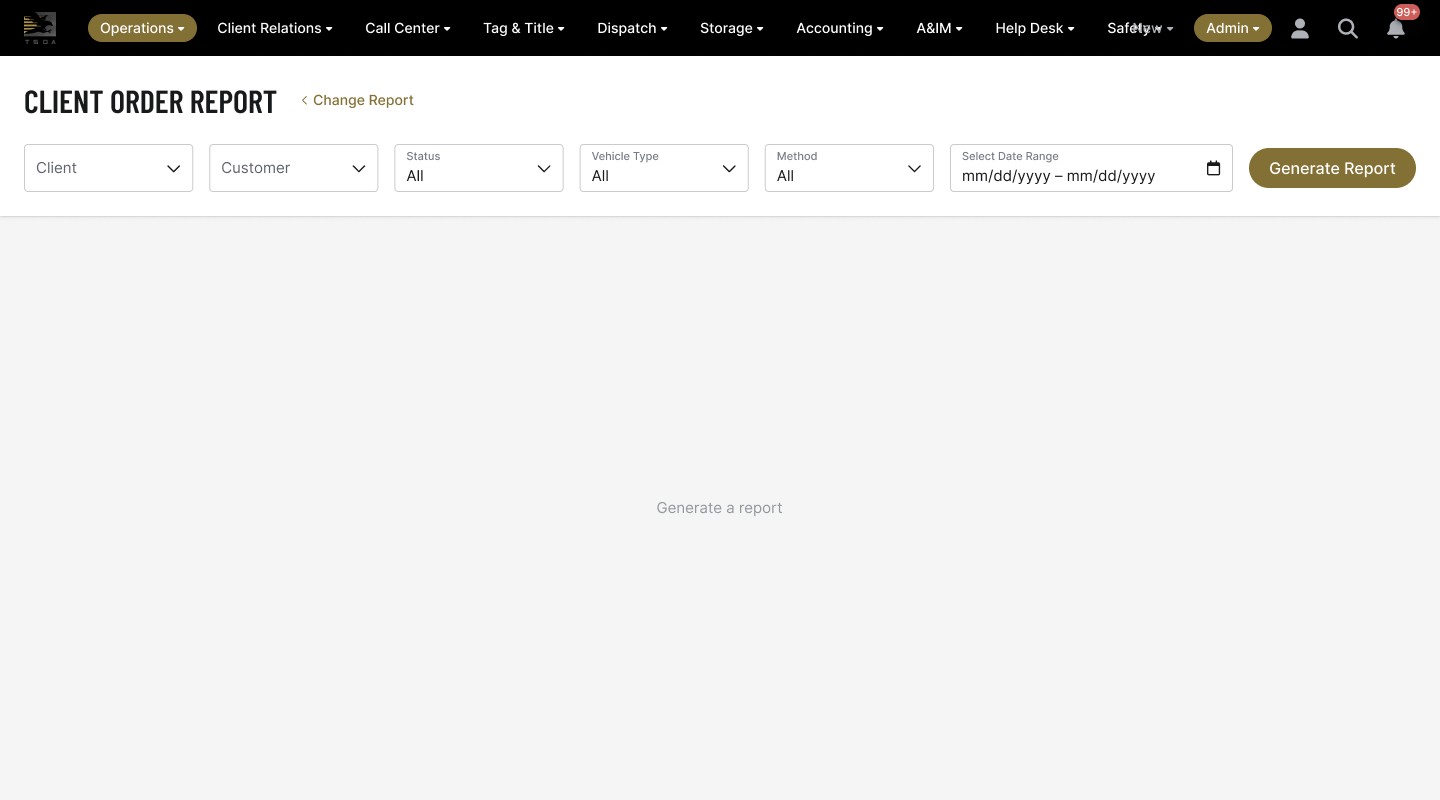Open the Operations menu
The image size is (1440, 800).
pos(142,28)
